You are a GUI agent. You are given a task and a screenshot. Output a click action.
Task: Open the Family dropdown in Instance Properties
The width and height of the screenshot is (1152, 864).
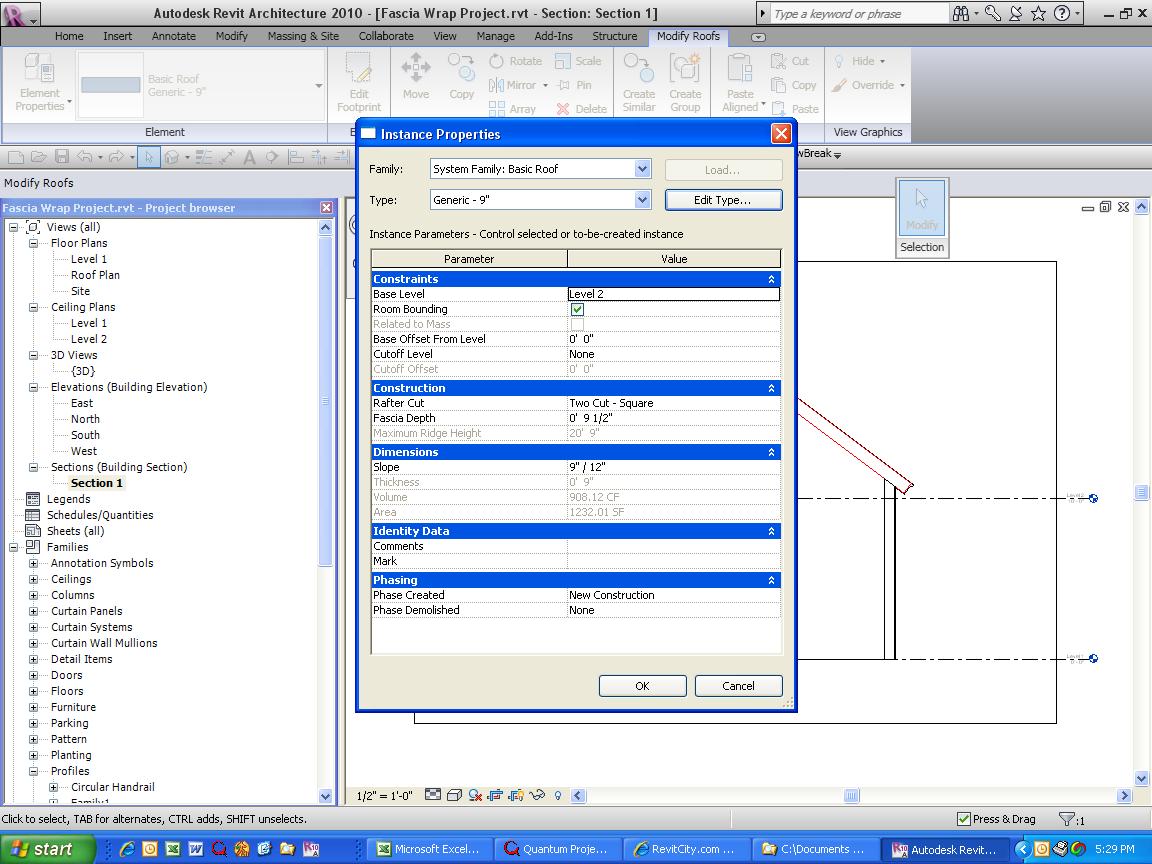(x=642, y=169)
